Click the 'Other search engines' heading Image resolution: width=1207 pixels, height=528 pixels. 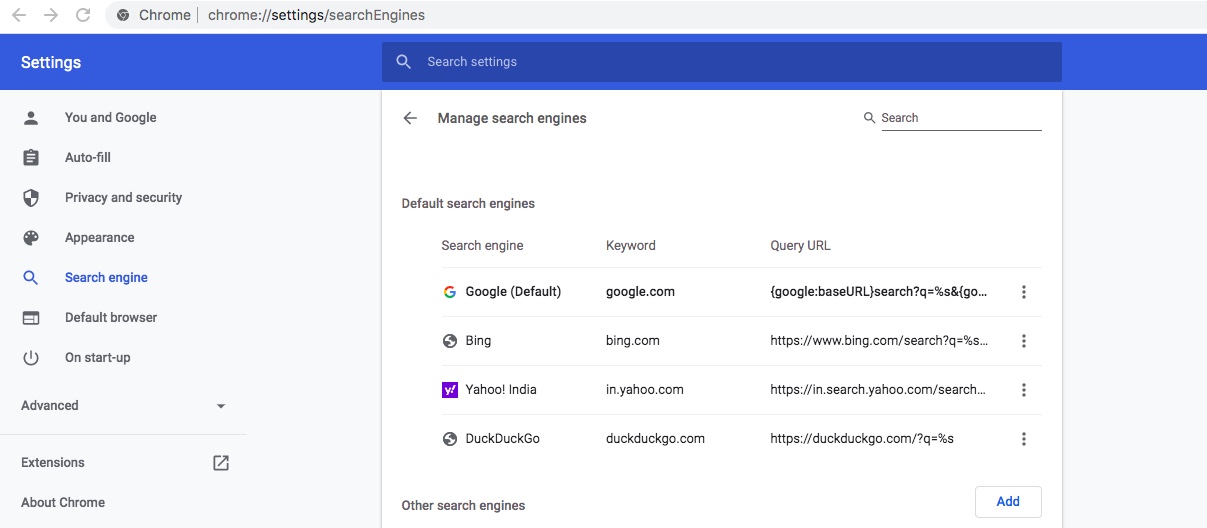click(x=463, y=505)
